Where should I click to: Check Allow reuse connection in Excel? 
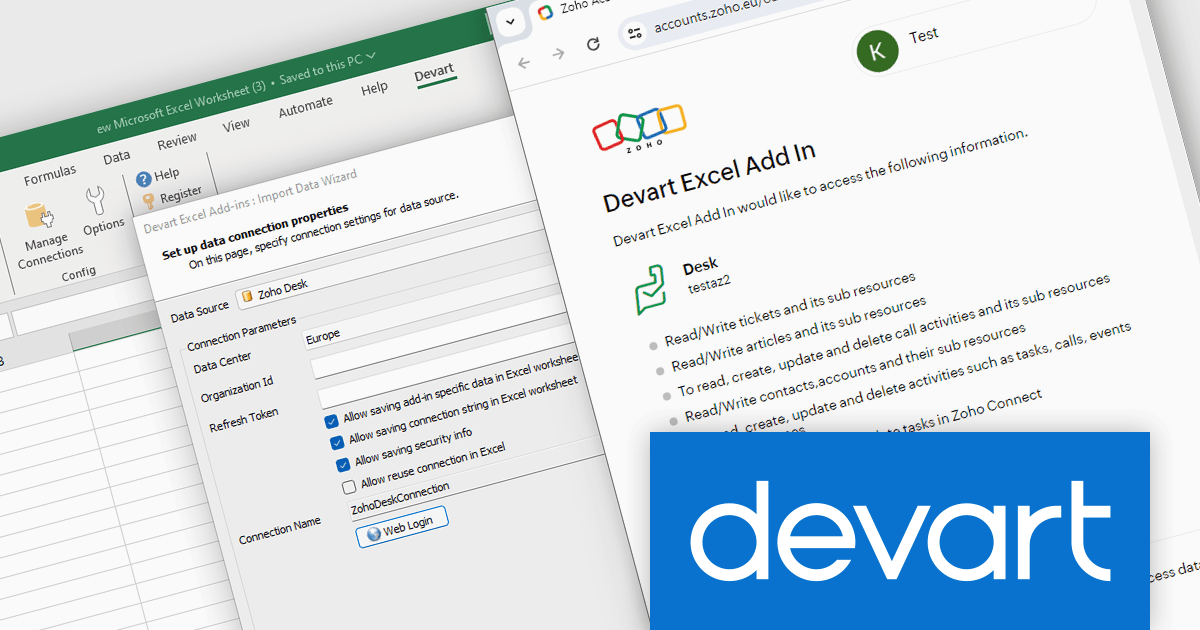[x=349, y=487]
